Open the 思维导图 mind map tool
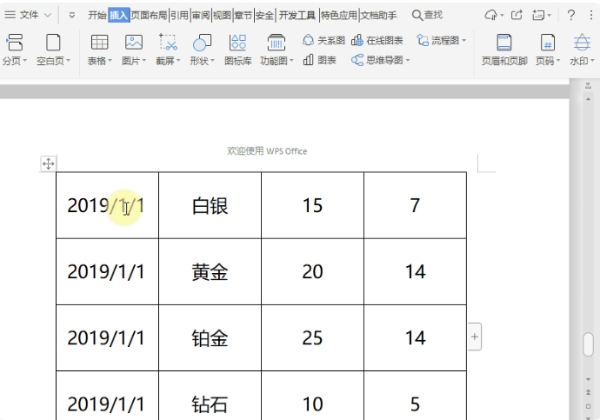This screenshot has height=420, width=600. [380, 60]
